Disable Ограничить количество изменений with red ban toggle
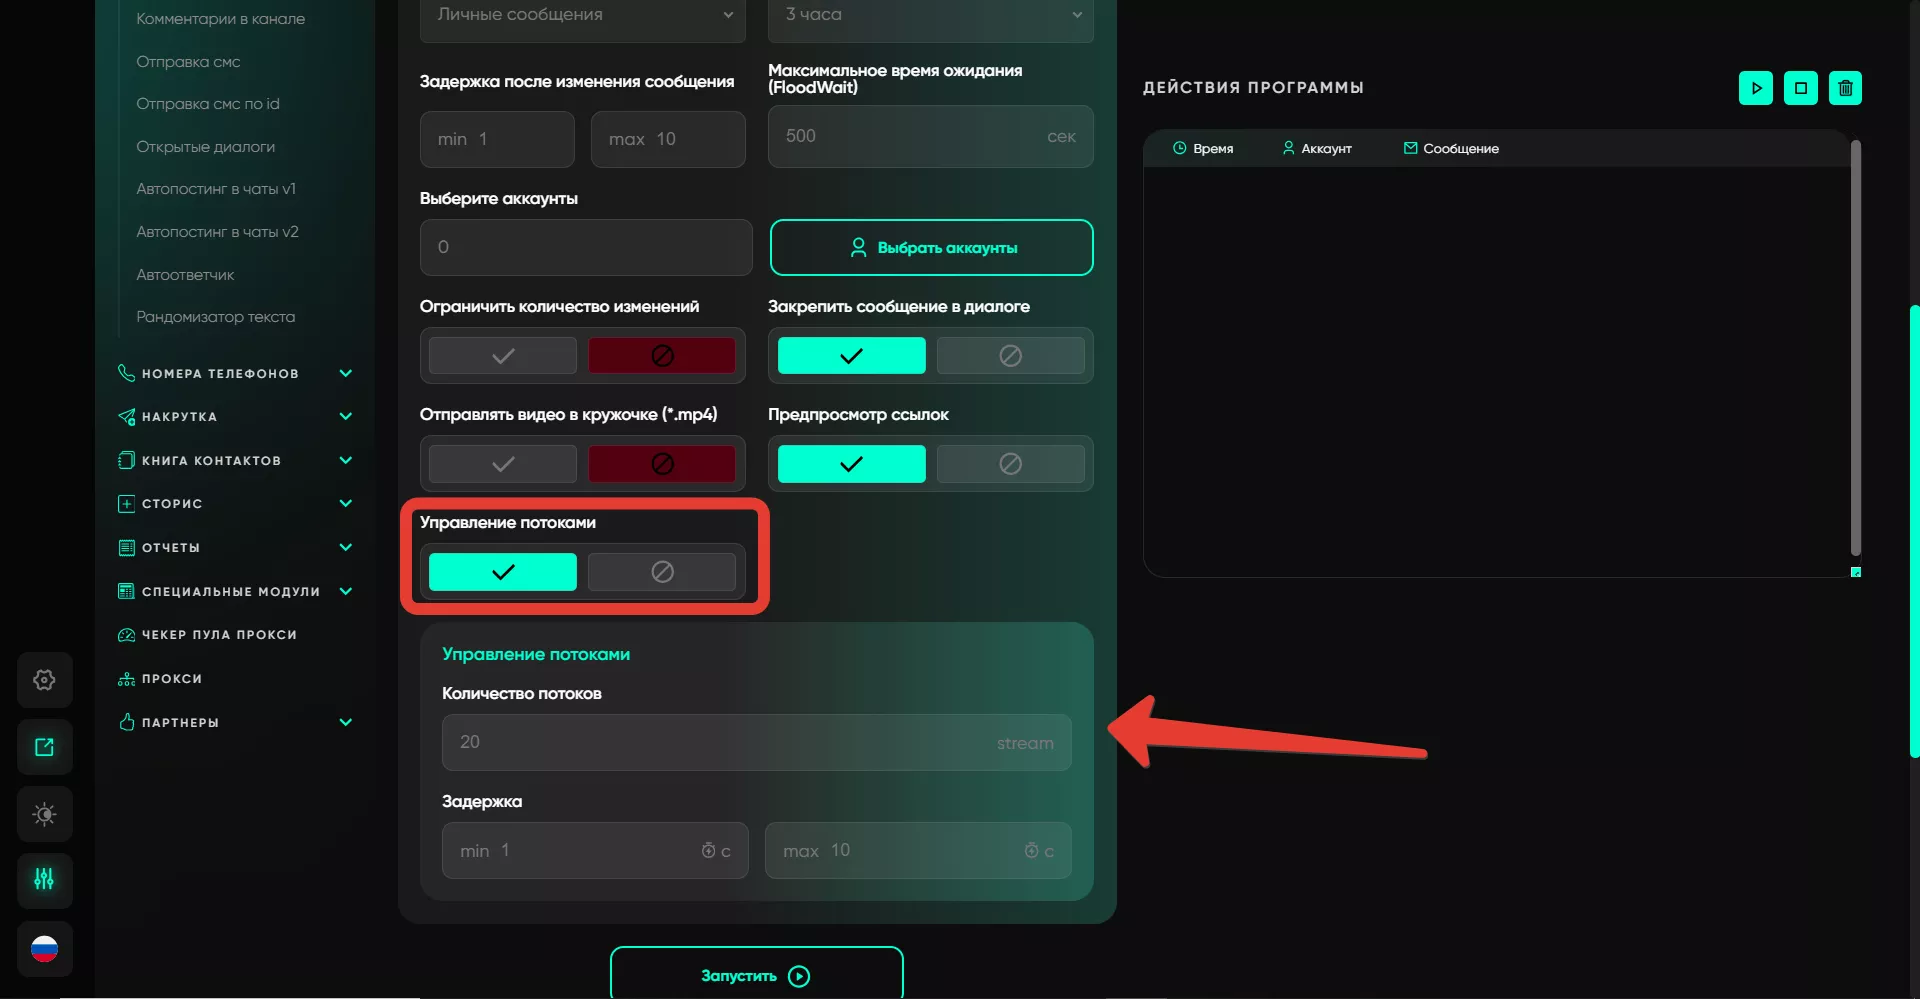Viewport: 1920px width, 999px height. (x=662, y=356)
